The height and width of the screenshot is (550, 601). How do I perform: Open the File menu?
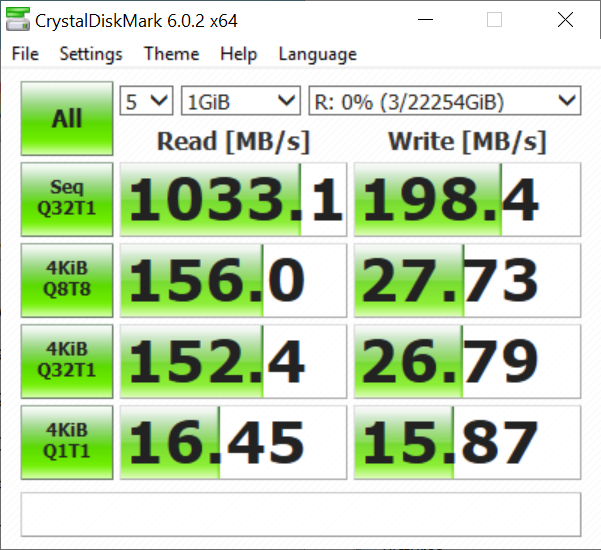coord(25,54)
